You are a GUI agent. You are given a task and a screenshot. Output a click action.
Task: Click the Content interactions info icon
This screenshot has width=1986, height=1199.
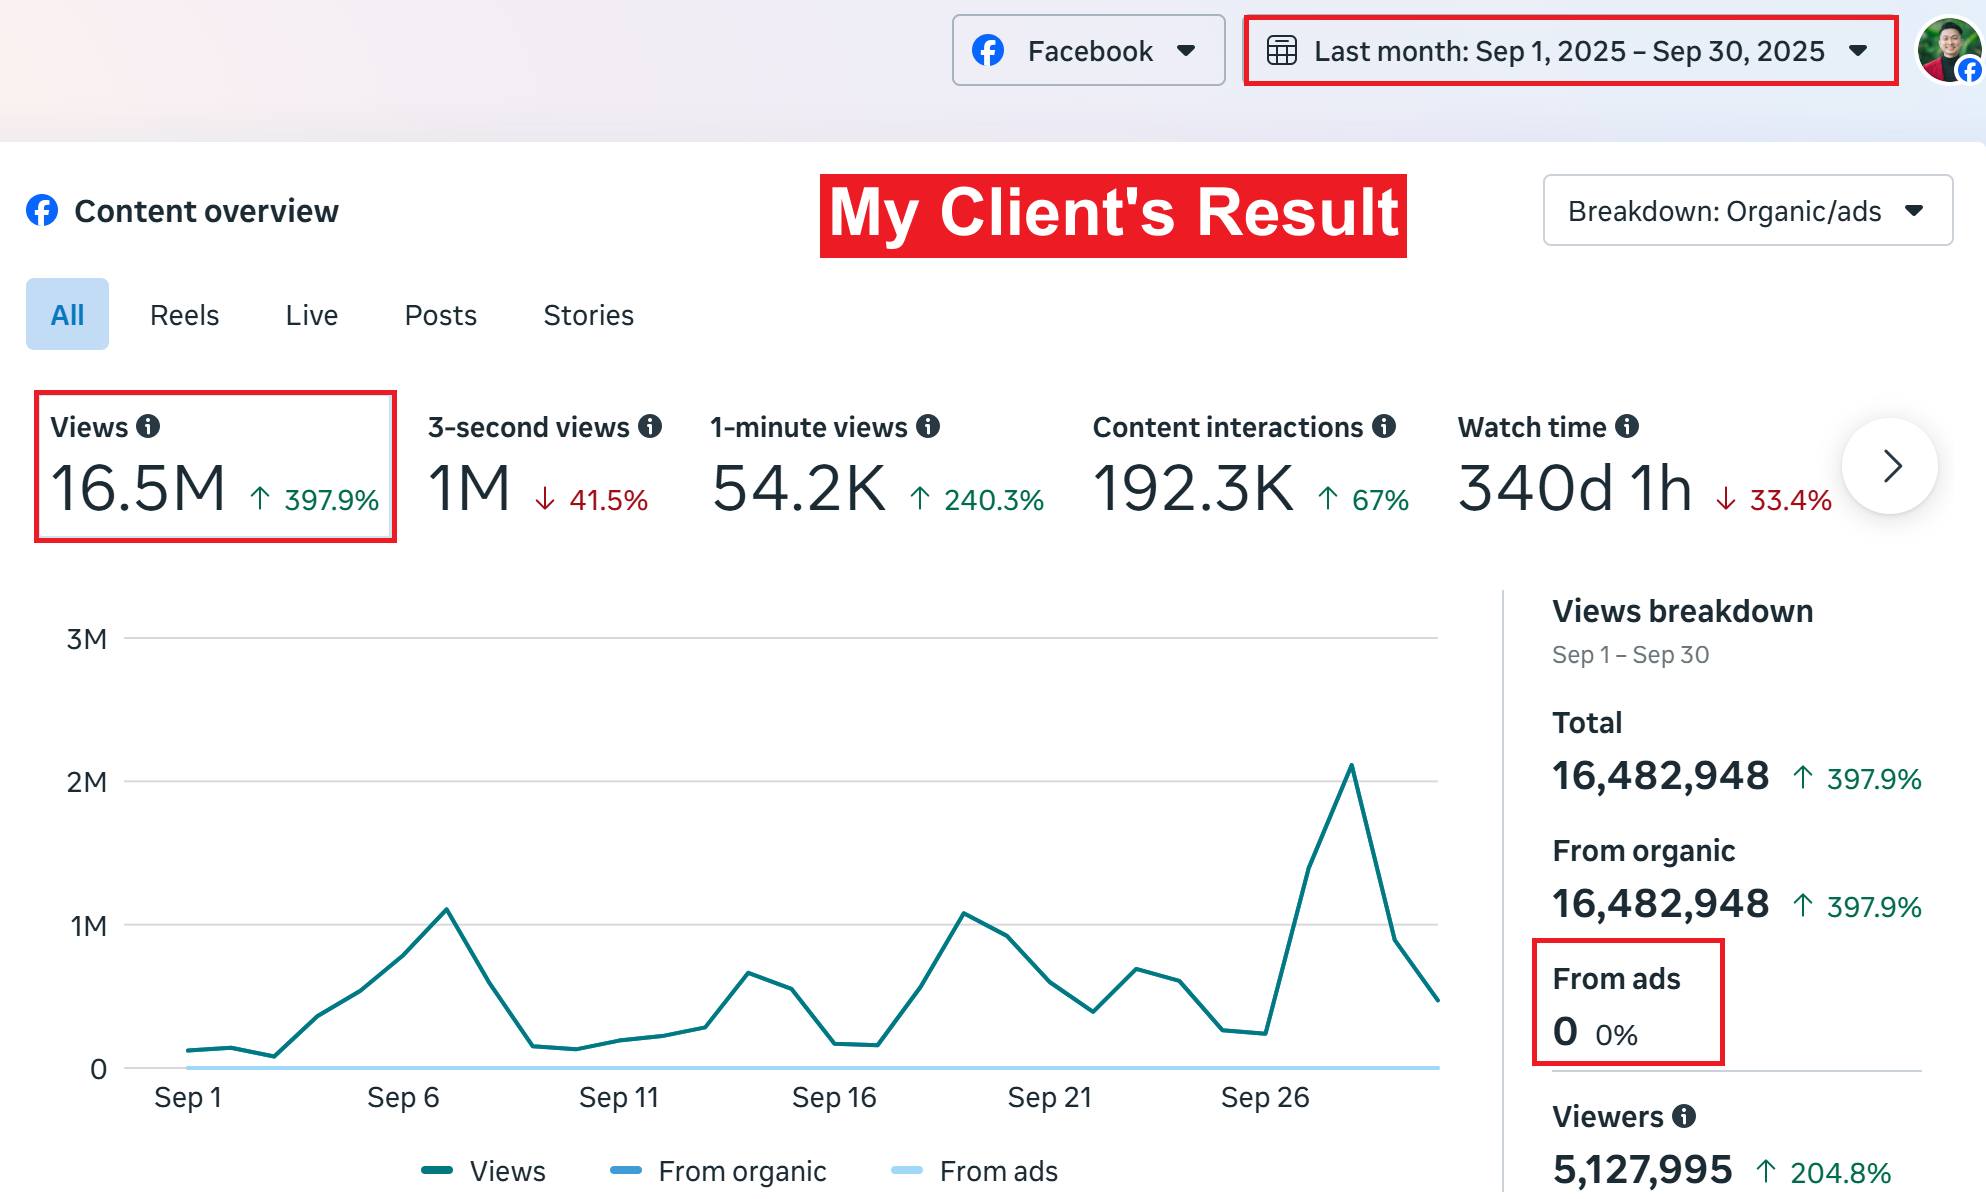(x=1384, y=427)
